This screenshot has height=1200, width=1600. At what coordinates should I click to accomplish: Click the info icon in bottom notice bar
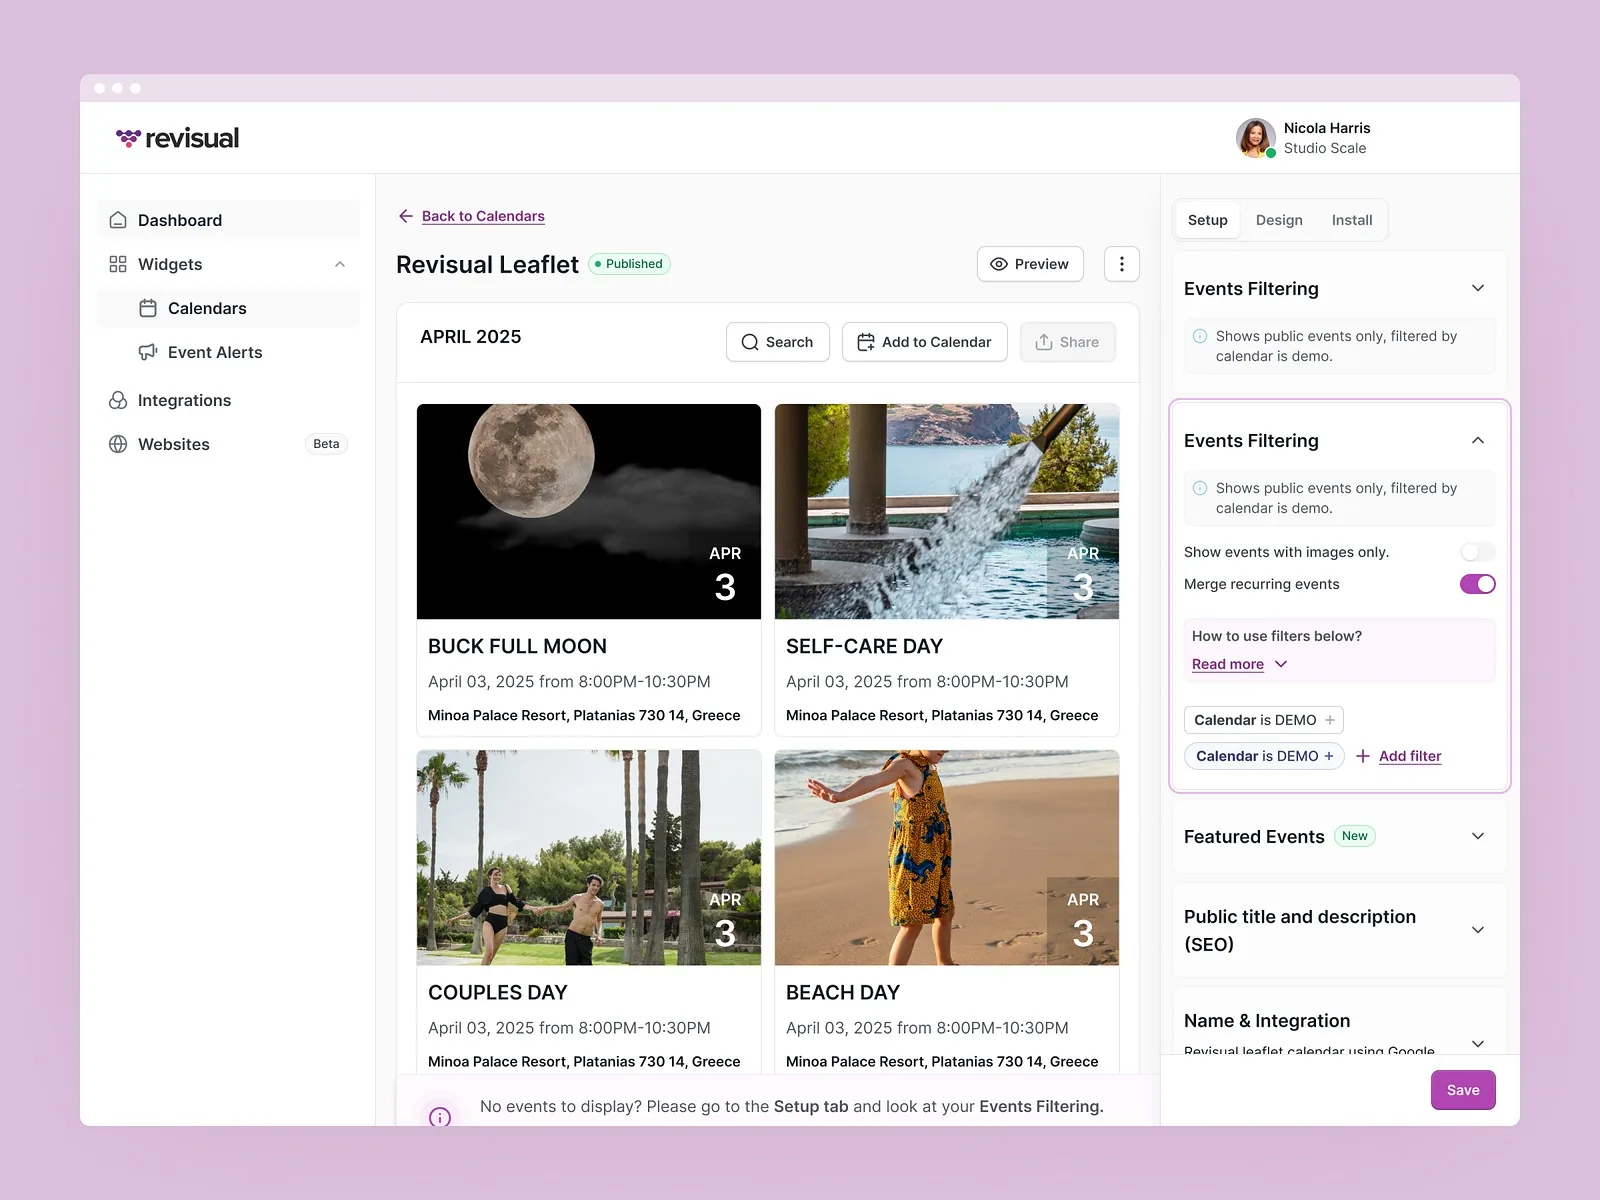pos(440,1117)
